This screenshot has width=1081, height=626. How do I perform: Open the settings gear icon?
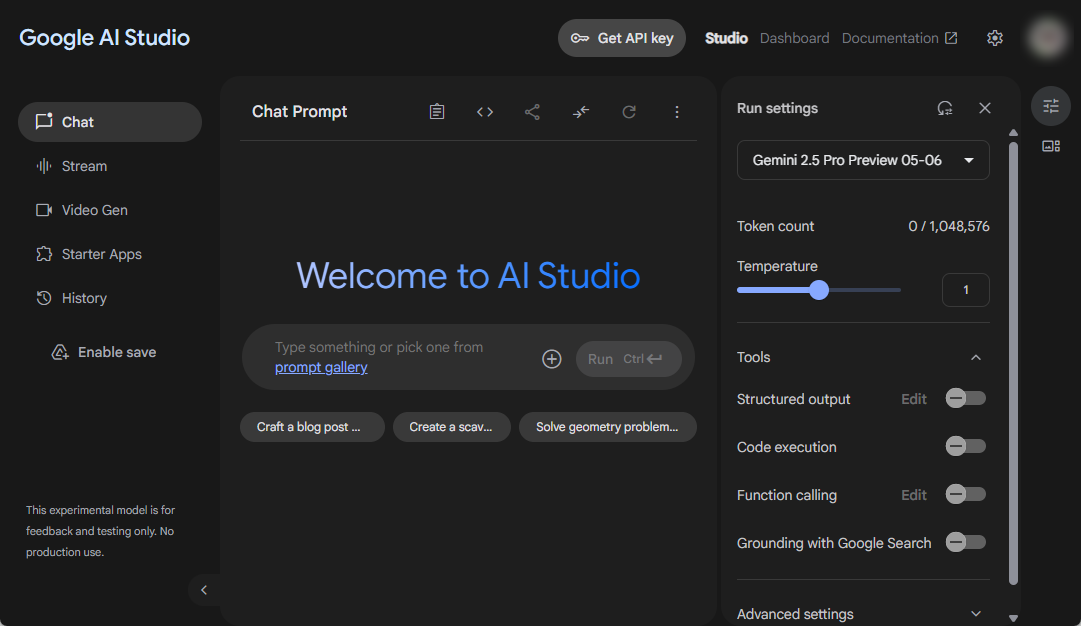coord(994,38)
